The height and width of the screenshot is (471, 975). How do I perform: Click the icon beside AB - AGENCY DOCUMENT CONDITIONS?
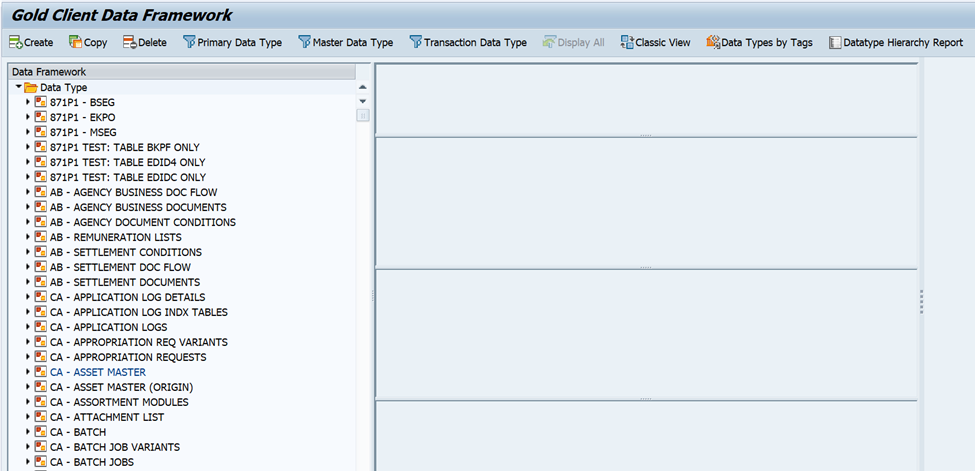pyautogui.click(x=40, y=222)
